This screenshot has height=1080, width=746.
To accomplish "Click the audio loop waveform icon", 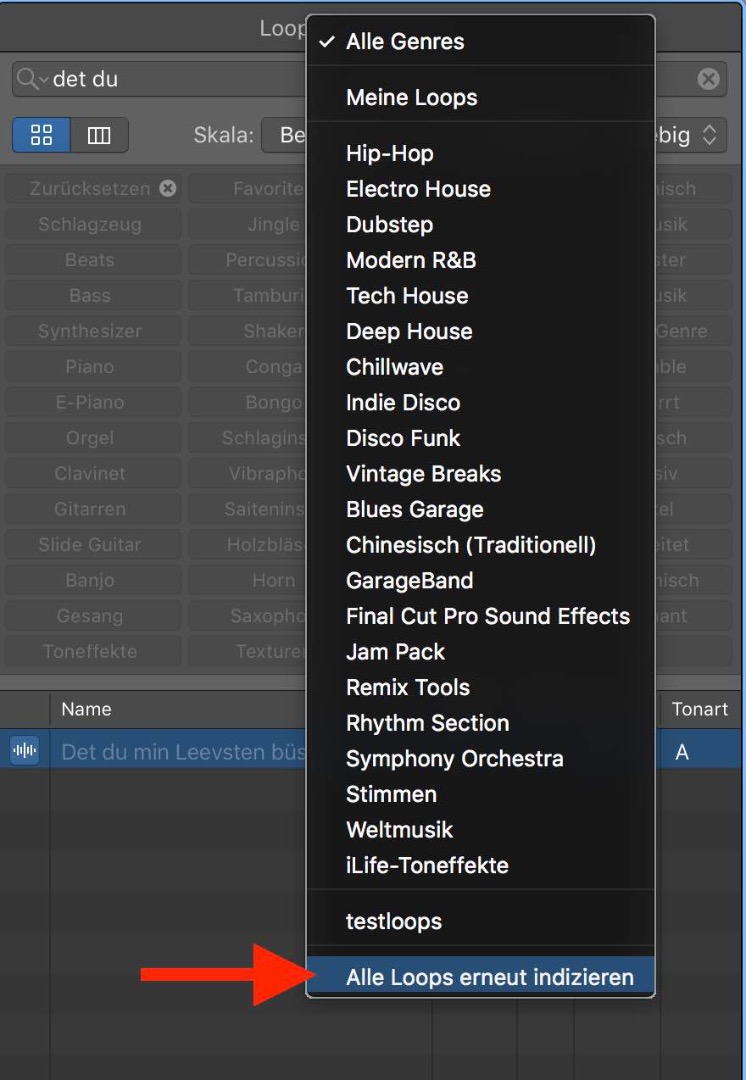I will (24, 751).
